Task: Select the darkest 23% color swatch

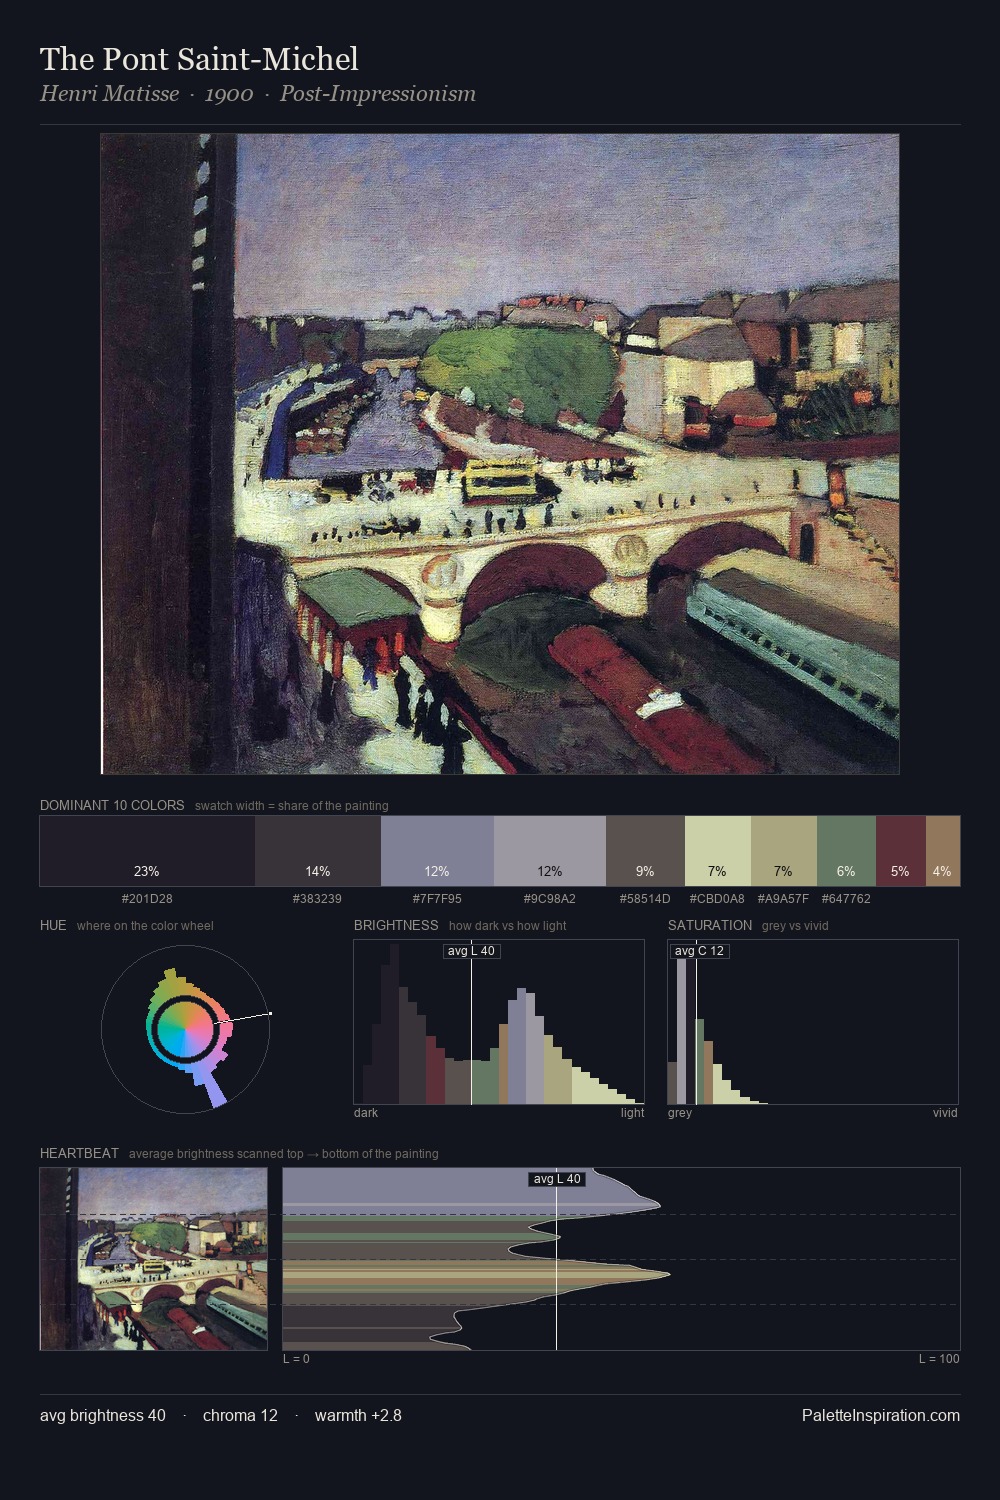Action: pyautogui.click(x=147, y=851)
